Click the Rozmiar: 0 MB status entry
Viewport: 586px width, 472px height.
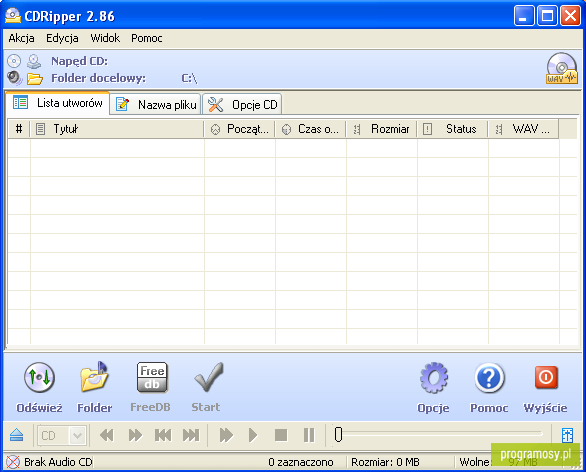click(385, 462)
